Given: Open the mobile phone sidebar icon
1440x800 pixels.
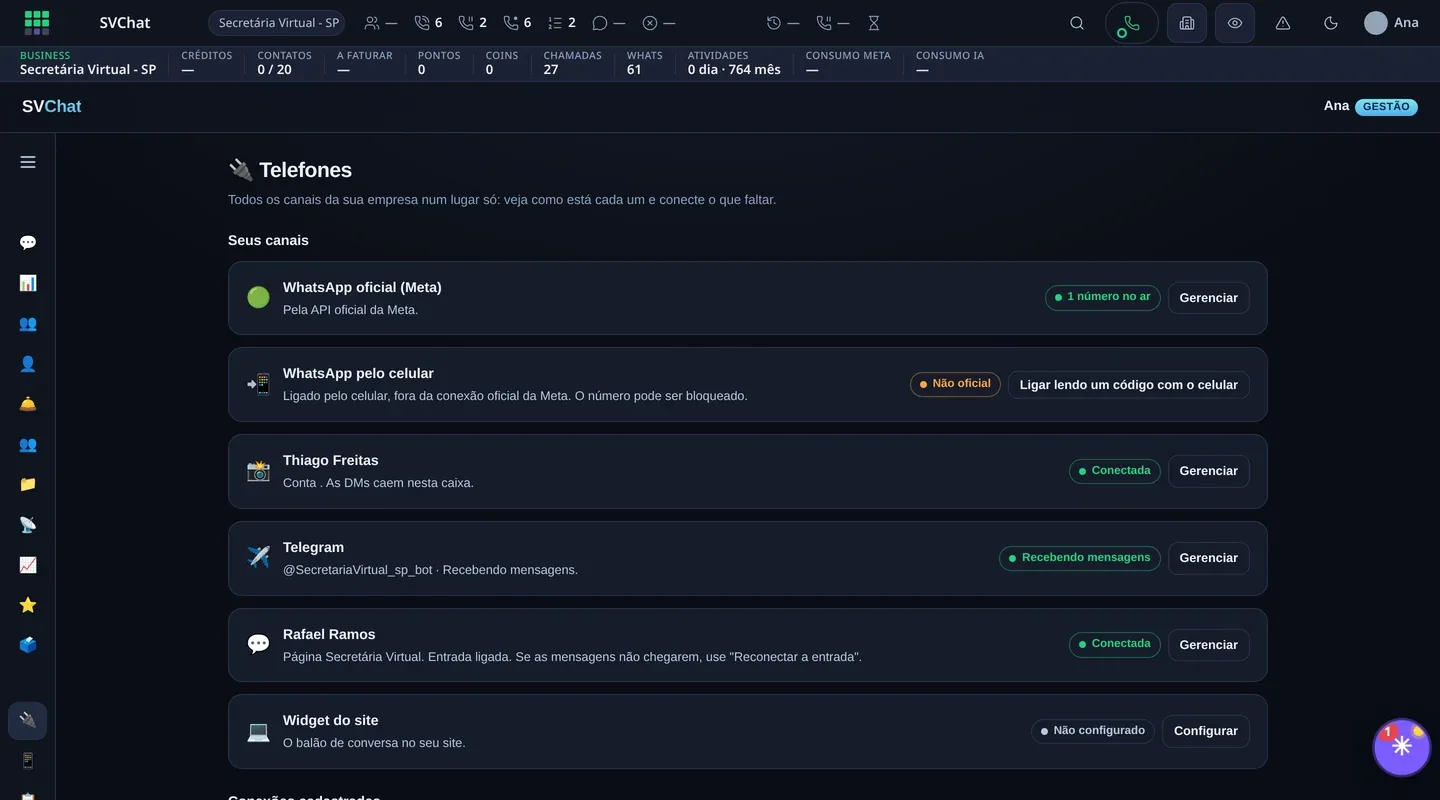Looking at the screenshot, I should coord(28,761).
